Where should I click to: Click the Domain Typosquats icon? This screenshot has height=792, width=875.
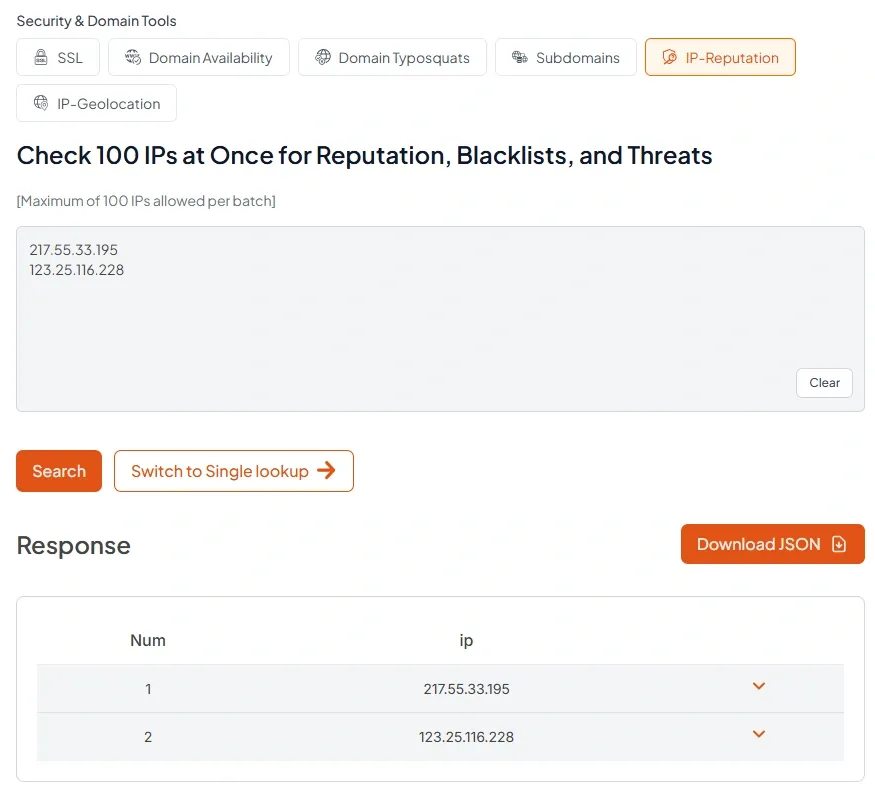323,57
